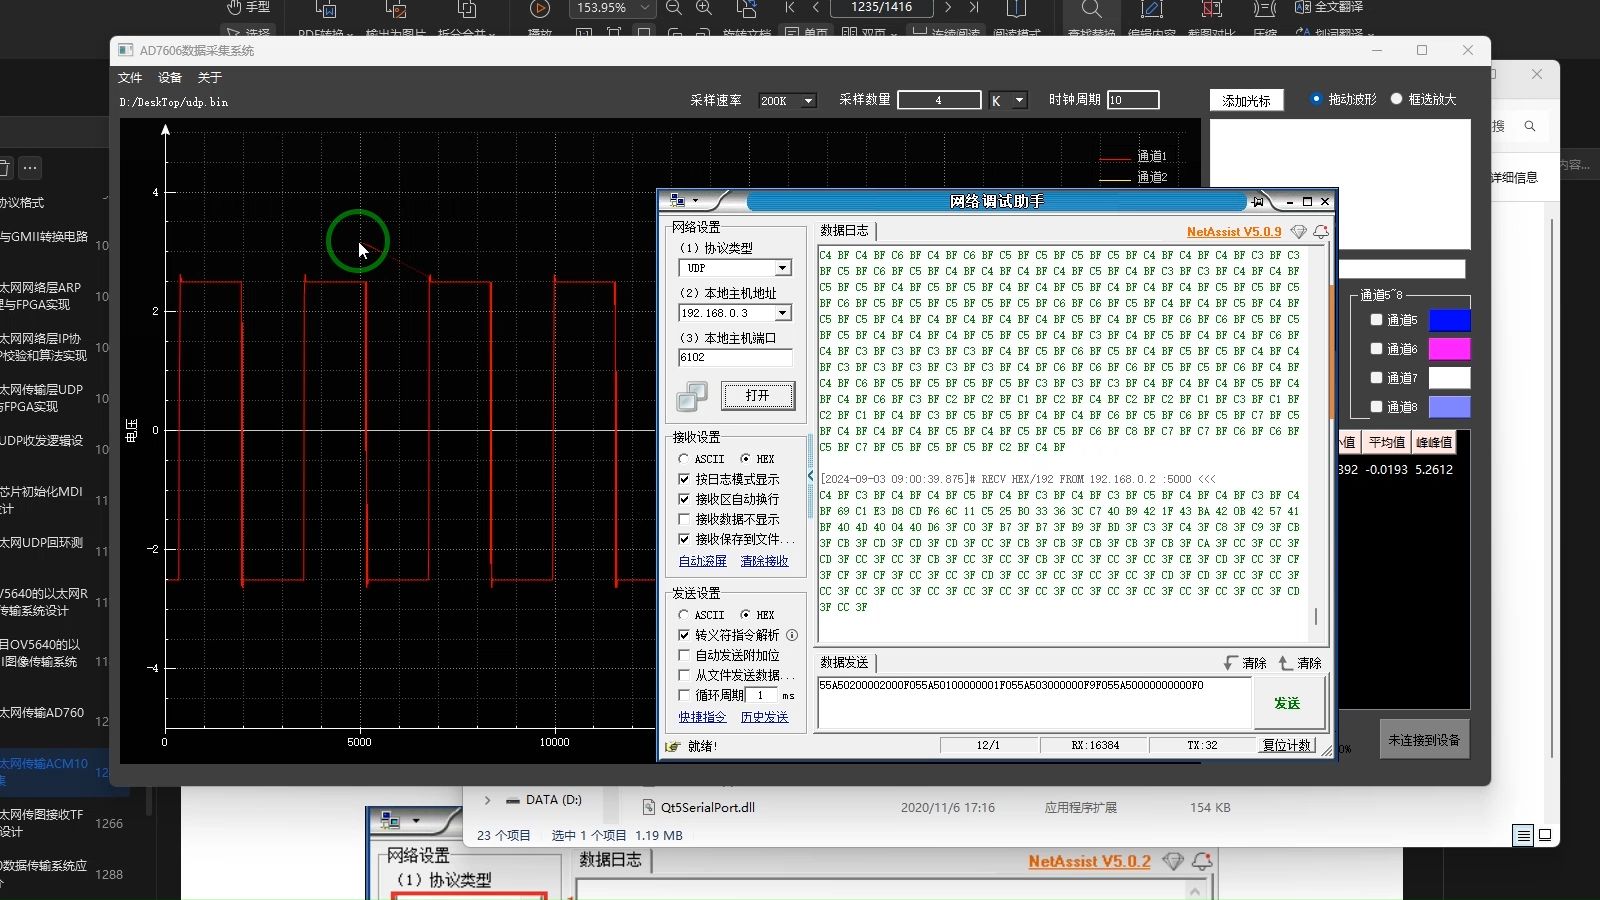
Task: Open the bell notification icon in NetAssist
Action: click(x=1321, y=232)
